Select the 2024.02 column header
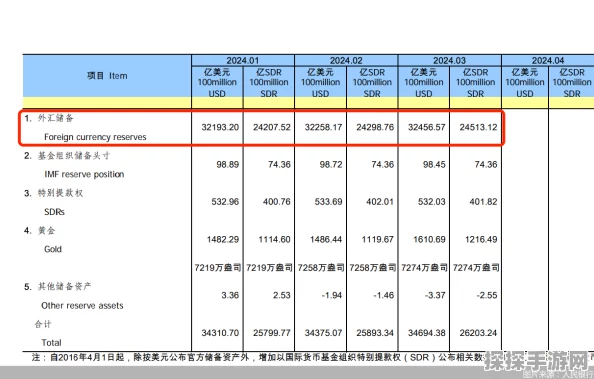 coord(346,61)
